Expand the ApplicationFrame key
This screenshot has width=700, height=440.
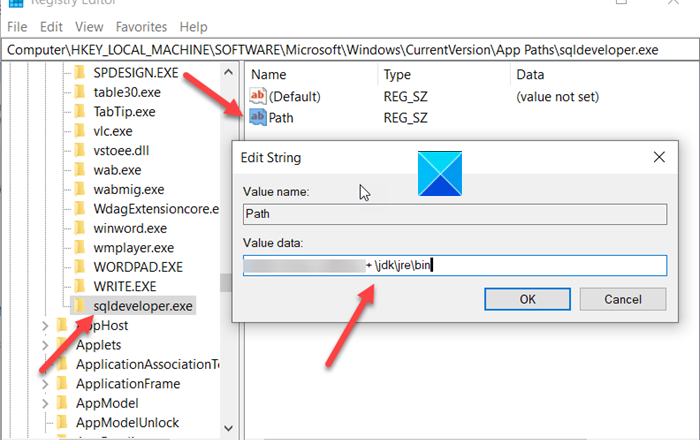pyautogui.click(x=45, y=384)
